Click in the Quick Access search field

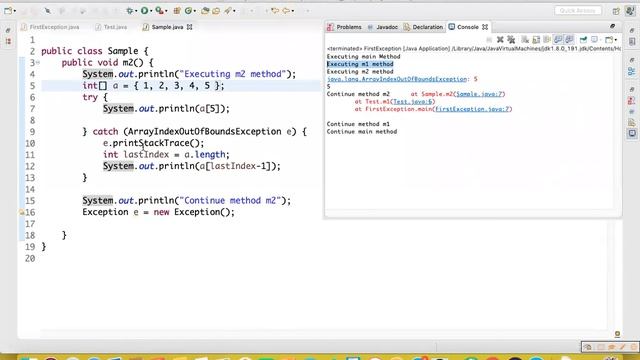point(578,11)
